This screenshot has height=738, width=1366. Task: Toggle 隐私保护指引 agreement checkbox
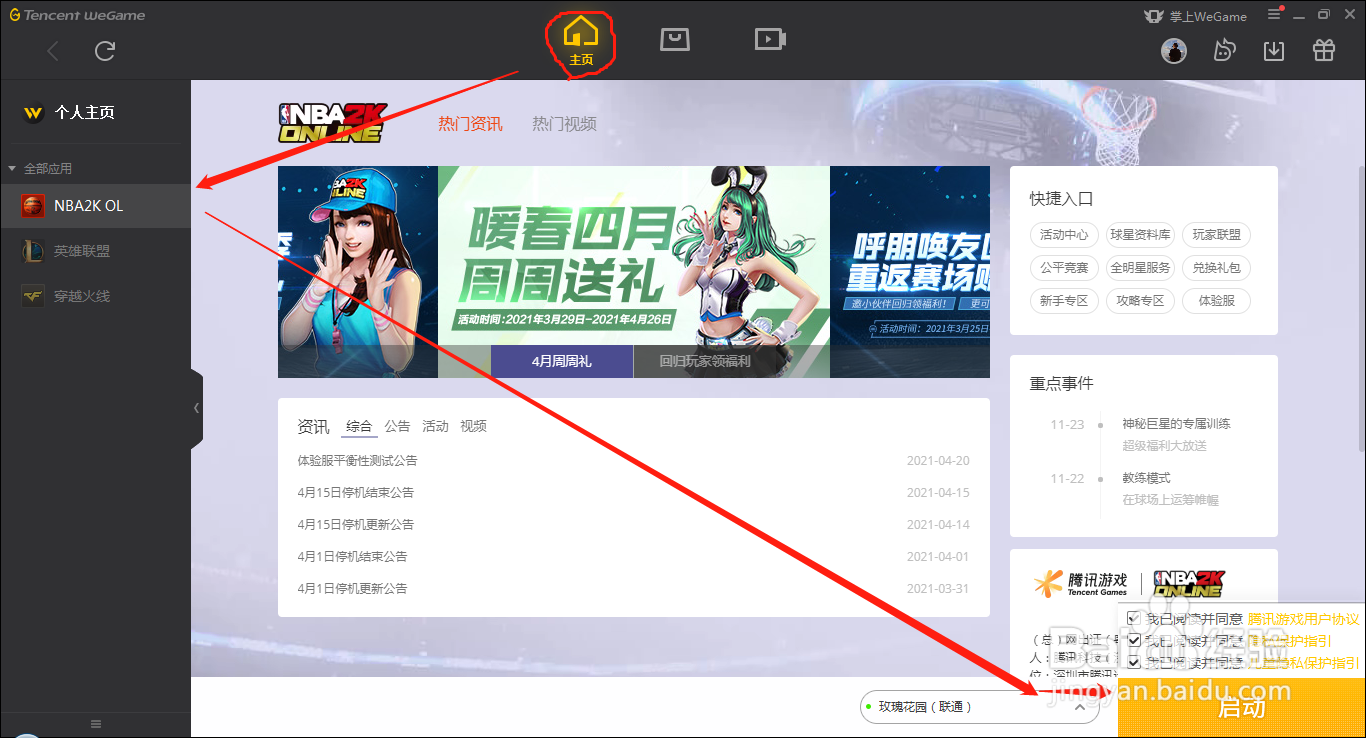point(1133,641)
